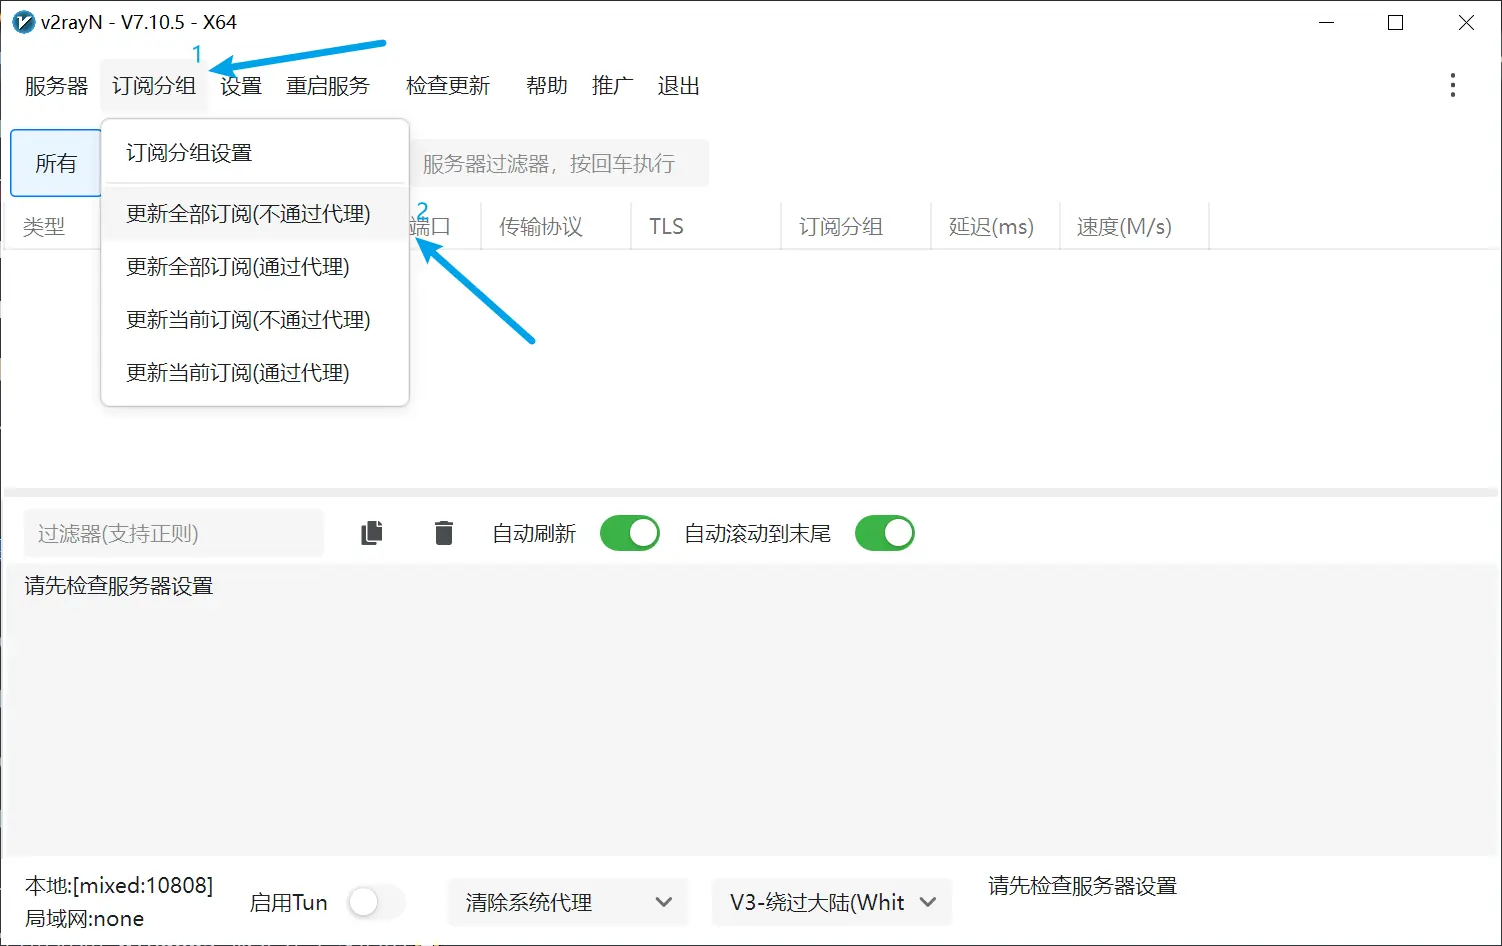The width and height of the screenshot is (1502, 946).
Task: Select 更新全部订阅(通过代理)
Action: 255,266
